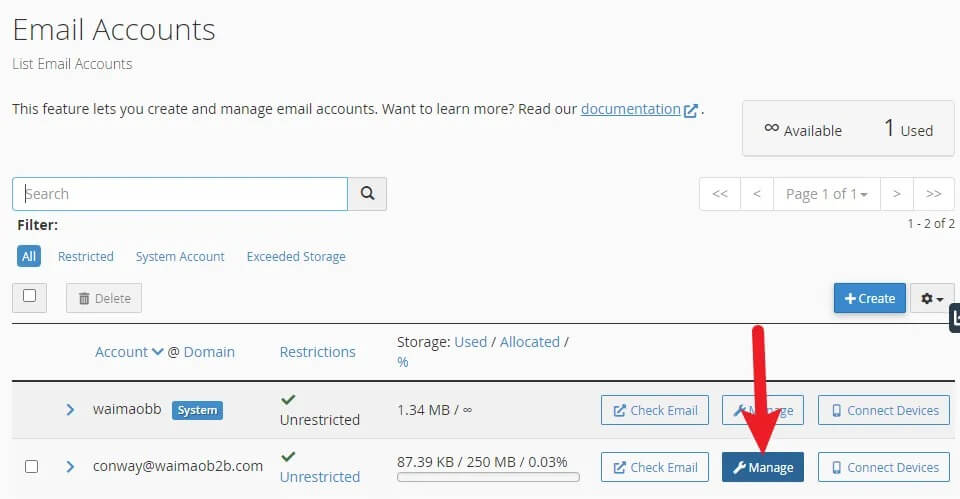The width and height of the screenshot is (960, 499).
Task: Click the Create button
Action: tap(869, 298)
